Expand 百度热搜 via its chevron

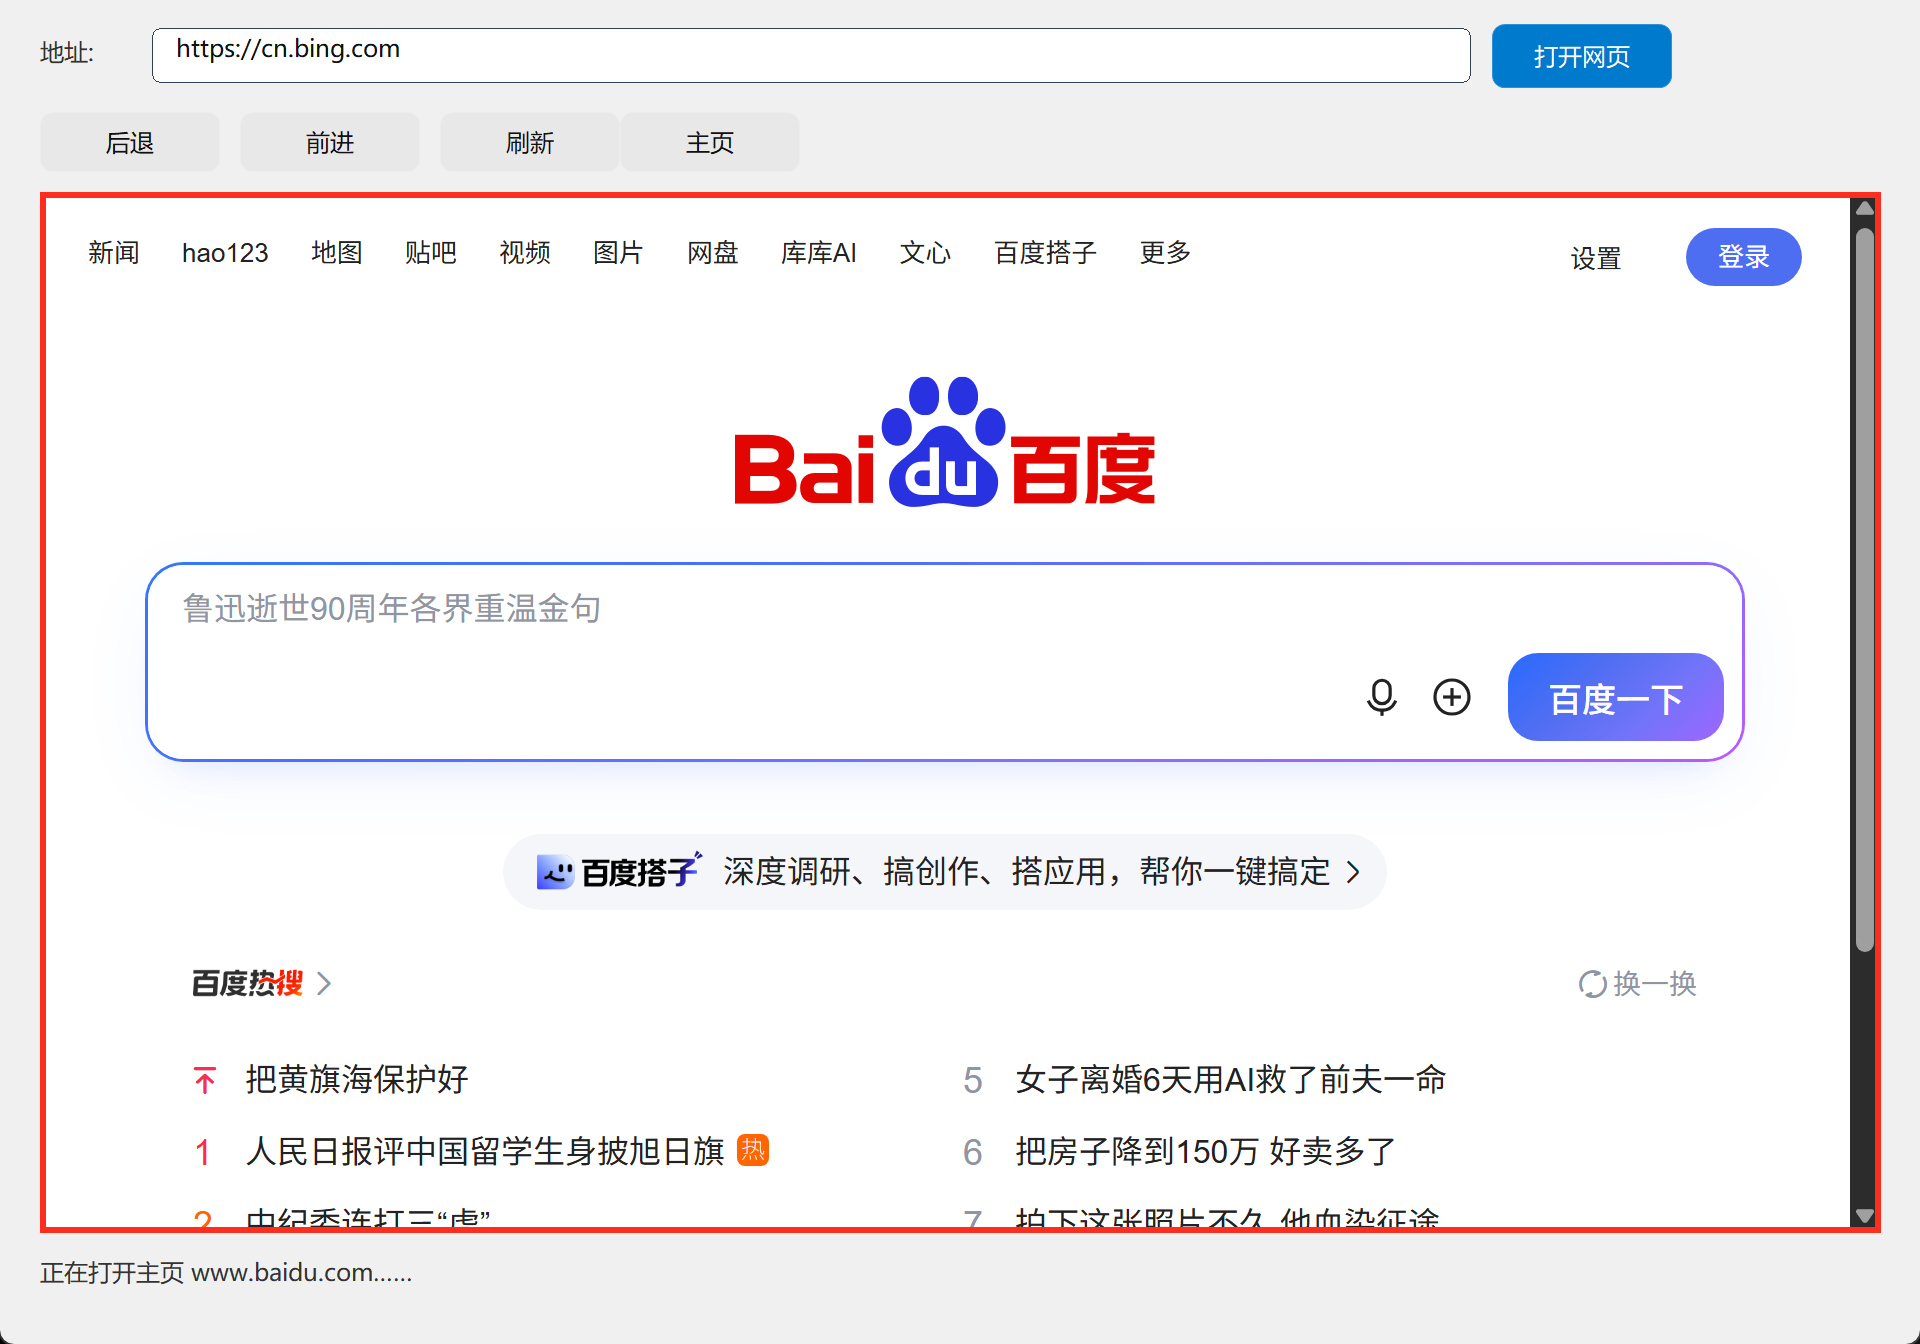324,984
